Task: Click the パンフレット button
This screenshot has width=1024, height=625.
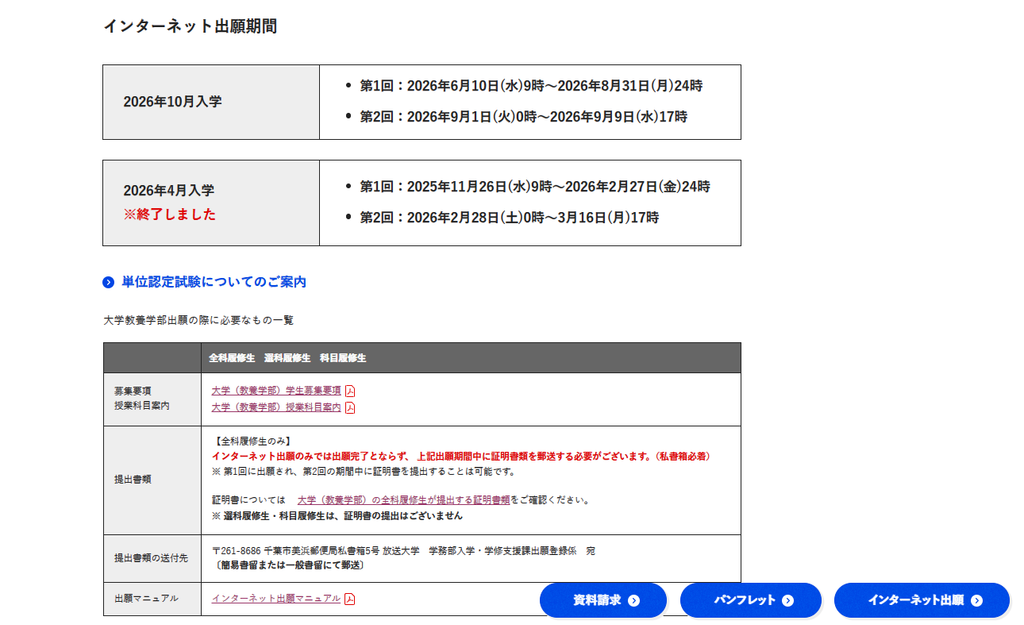Action: [750, 600]
